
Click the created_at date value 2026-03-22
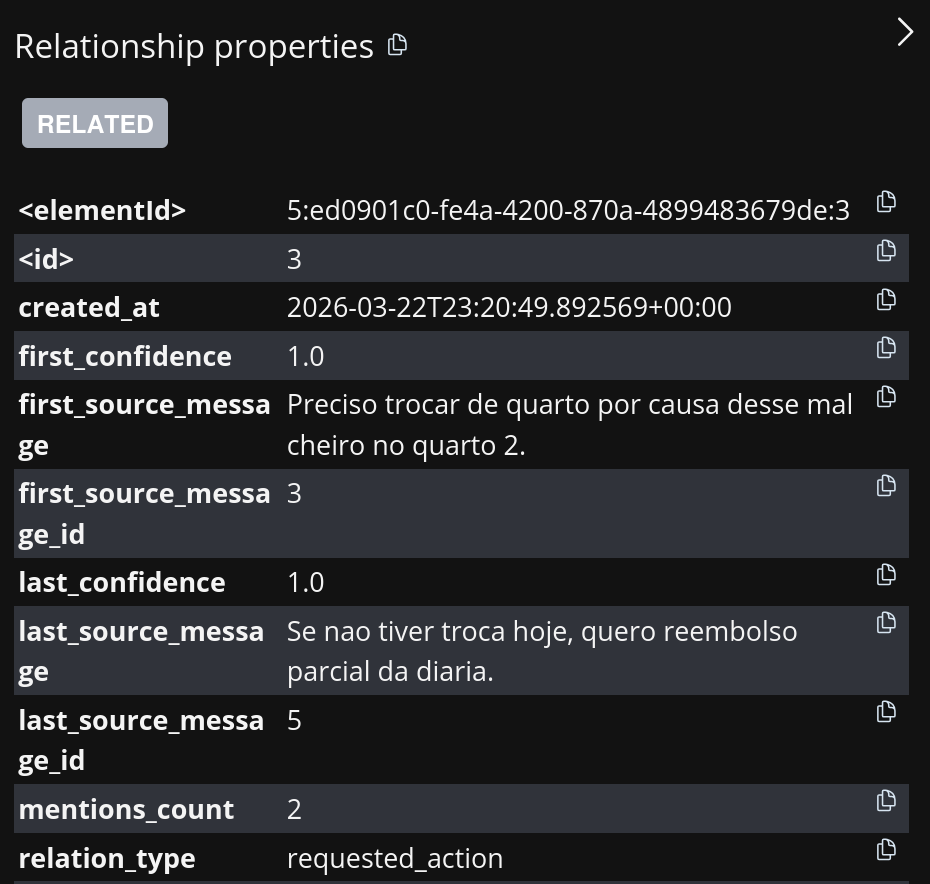point(508,308)
